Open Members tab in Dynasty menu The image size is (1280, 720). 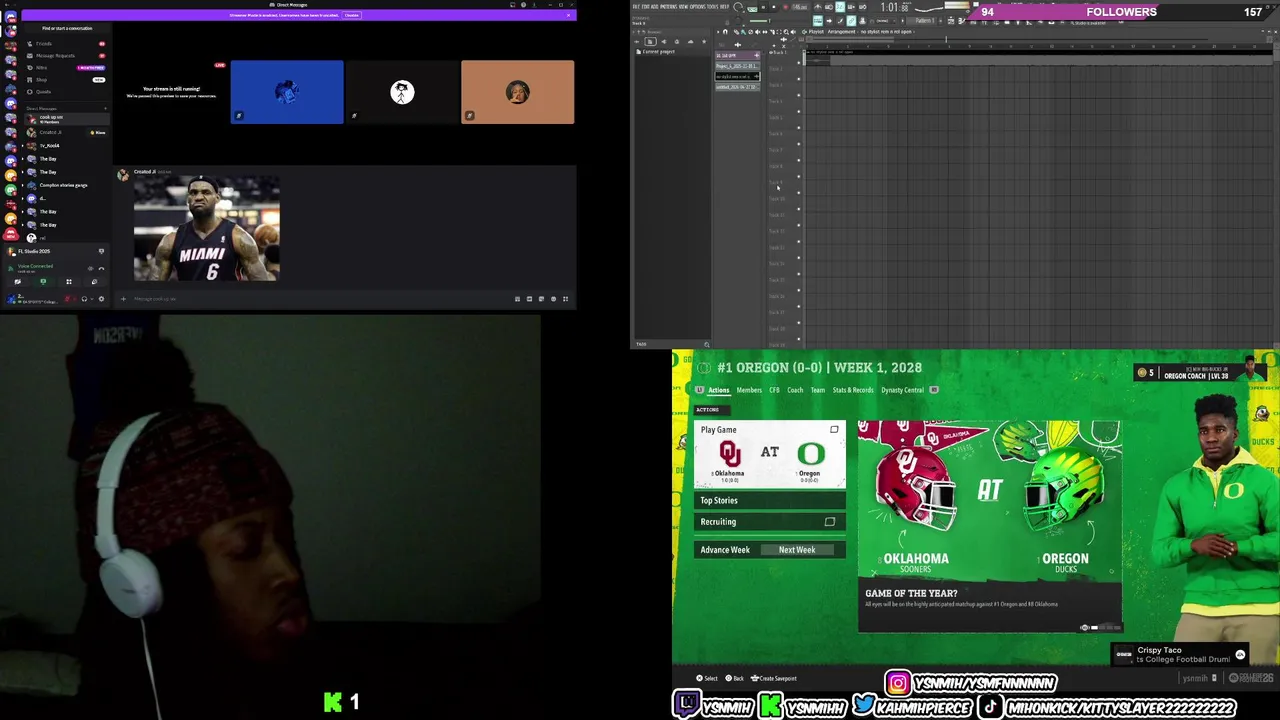749,390
